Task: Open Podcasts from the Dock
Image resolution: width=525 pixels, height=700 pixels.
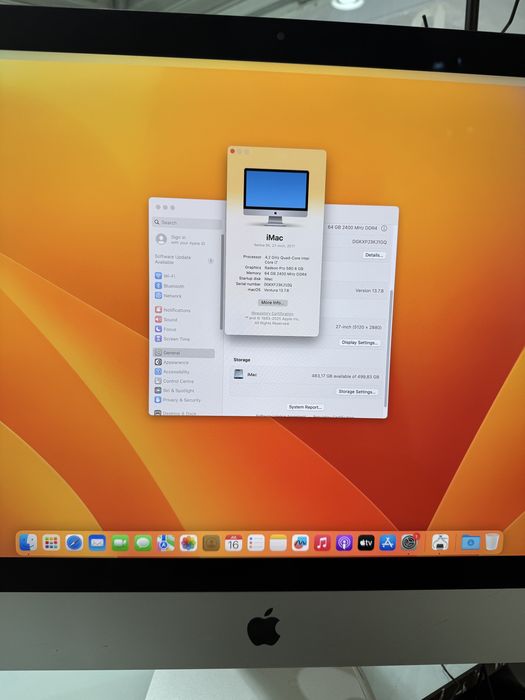Action: tap(344, 543)
